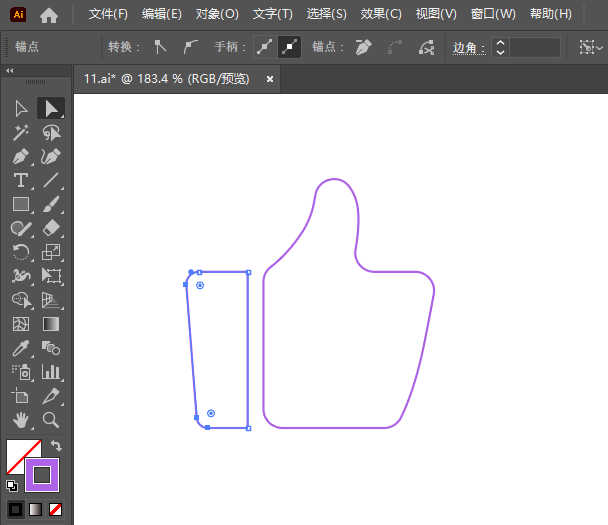Select the Rotate tool
608x525 pixels.
click(21, 252)
